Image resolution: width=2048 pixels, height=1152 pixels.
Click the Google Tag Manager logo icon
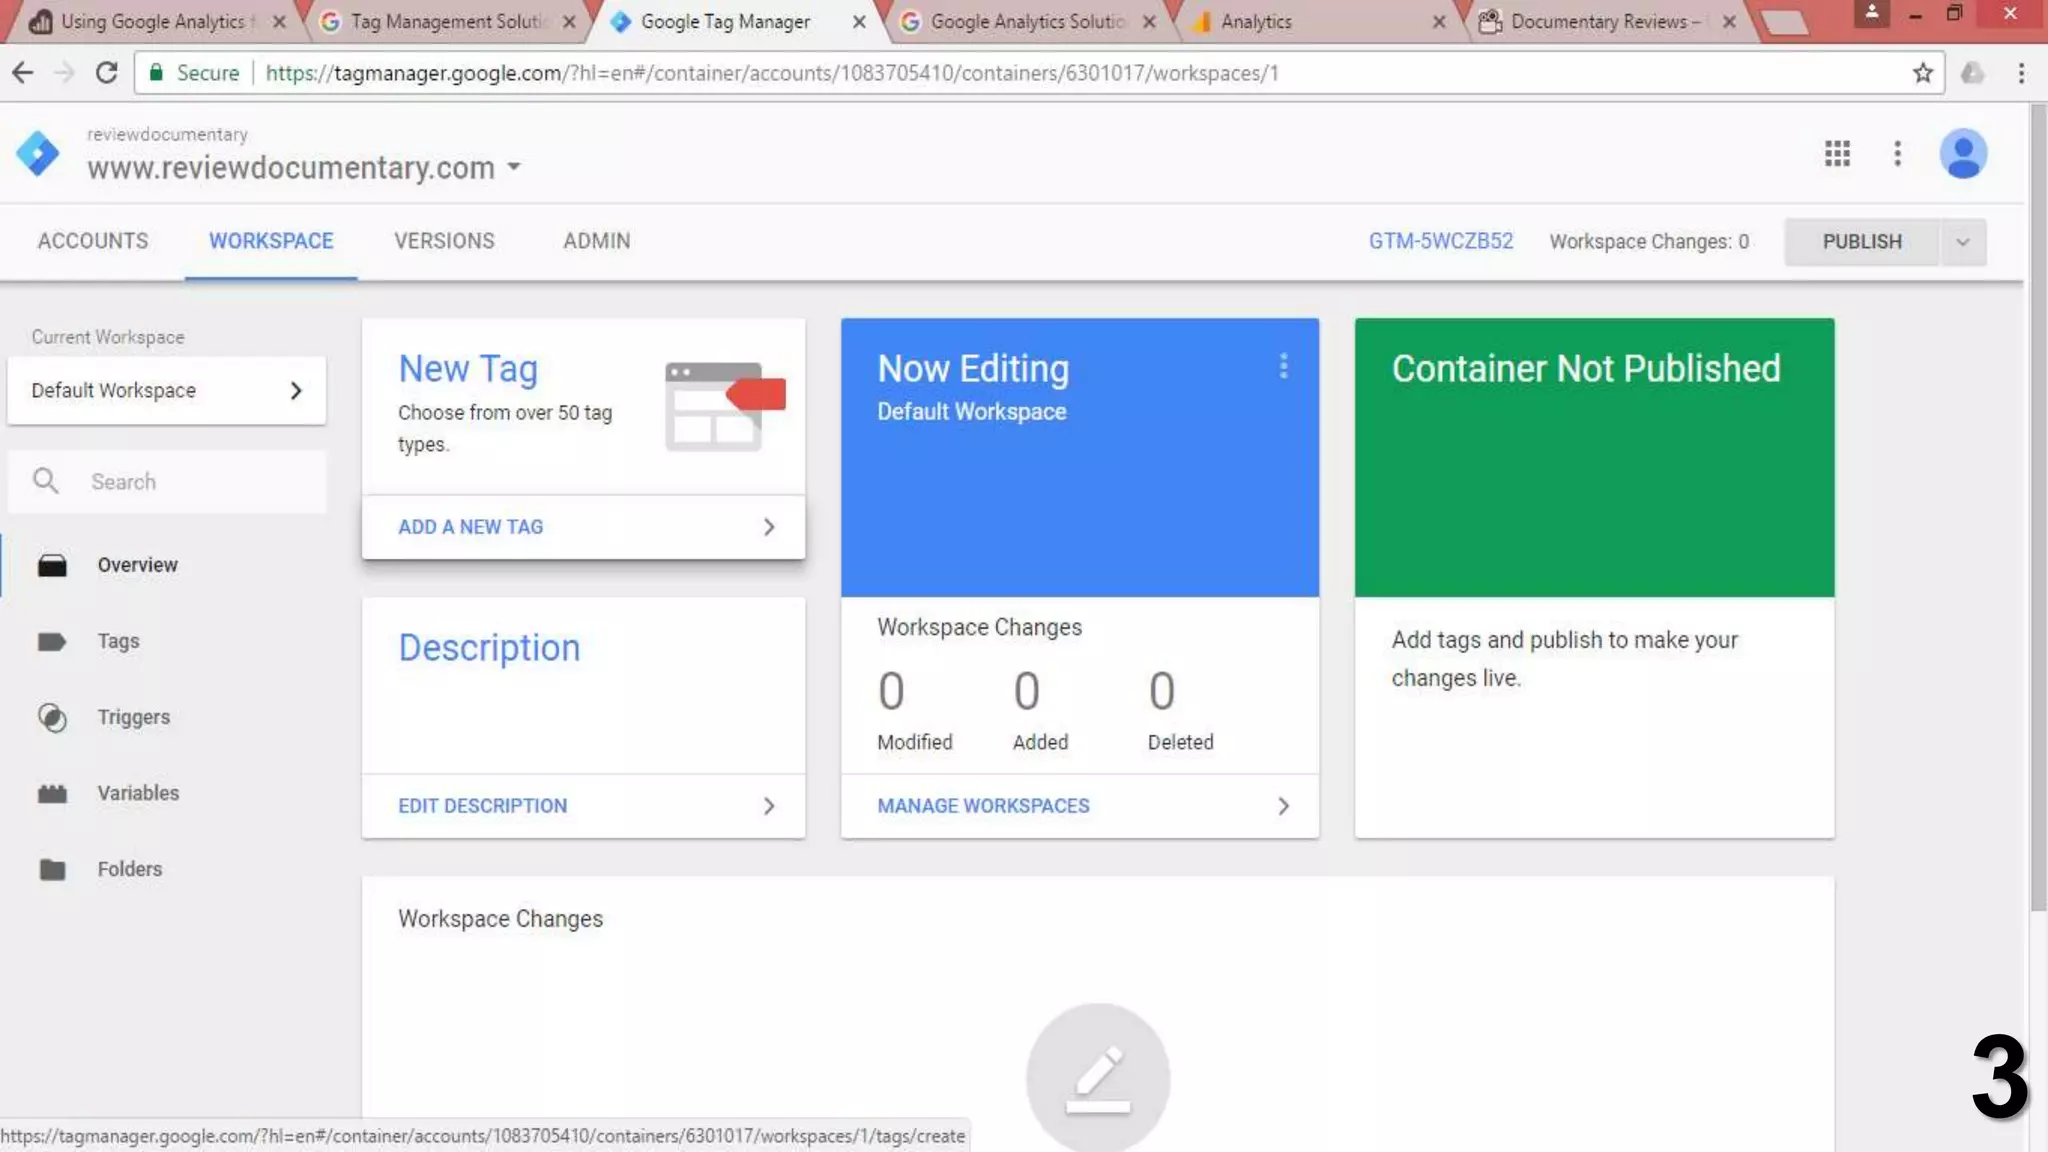(x=38, y=153)
